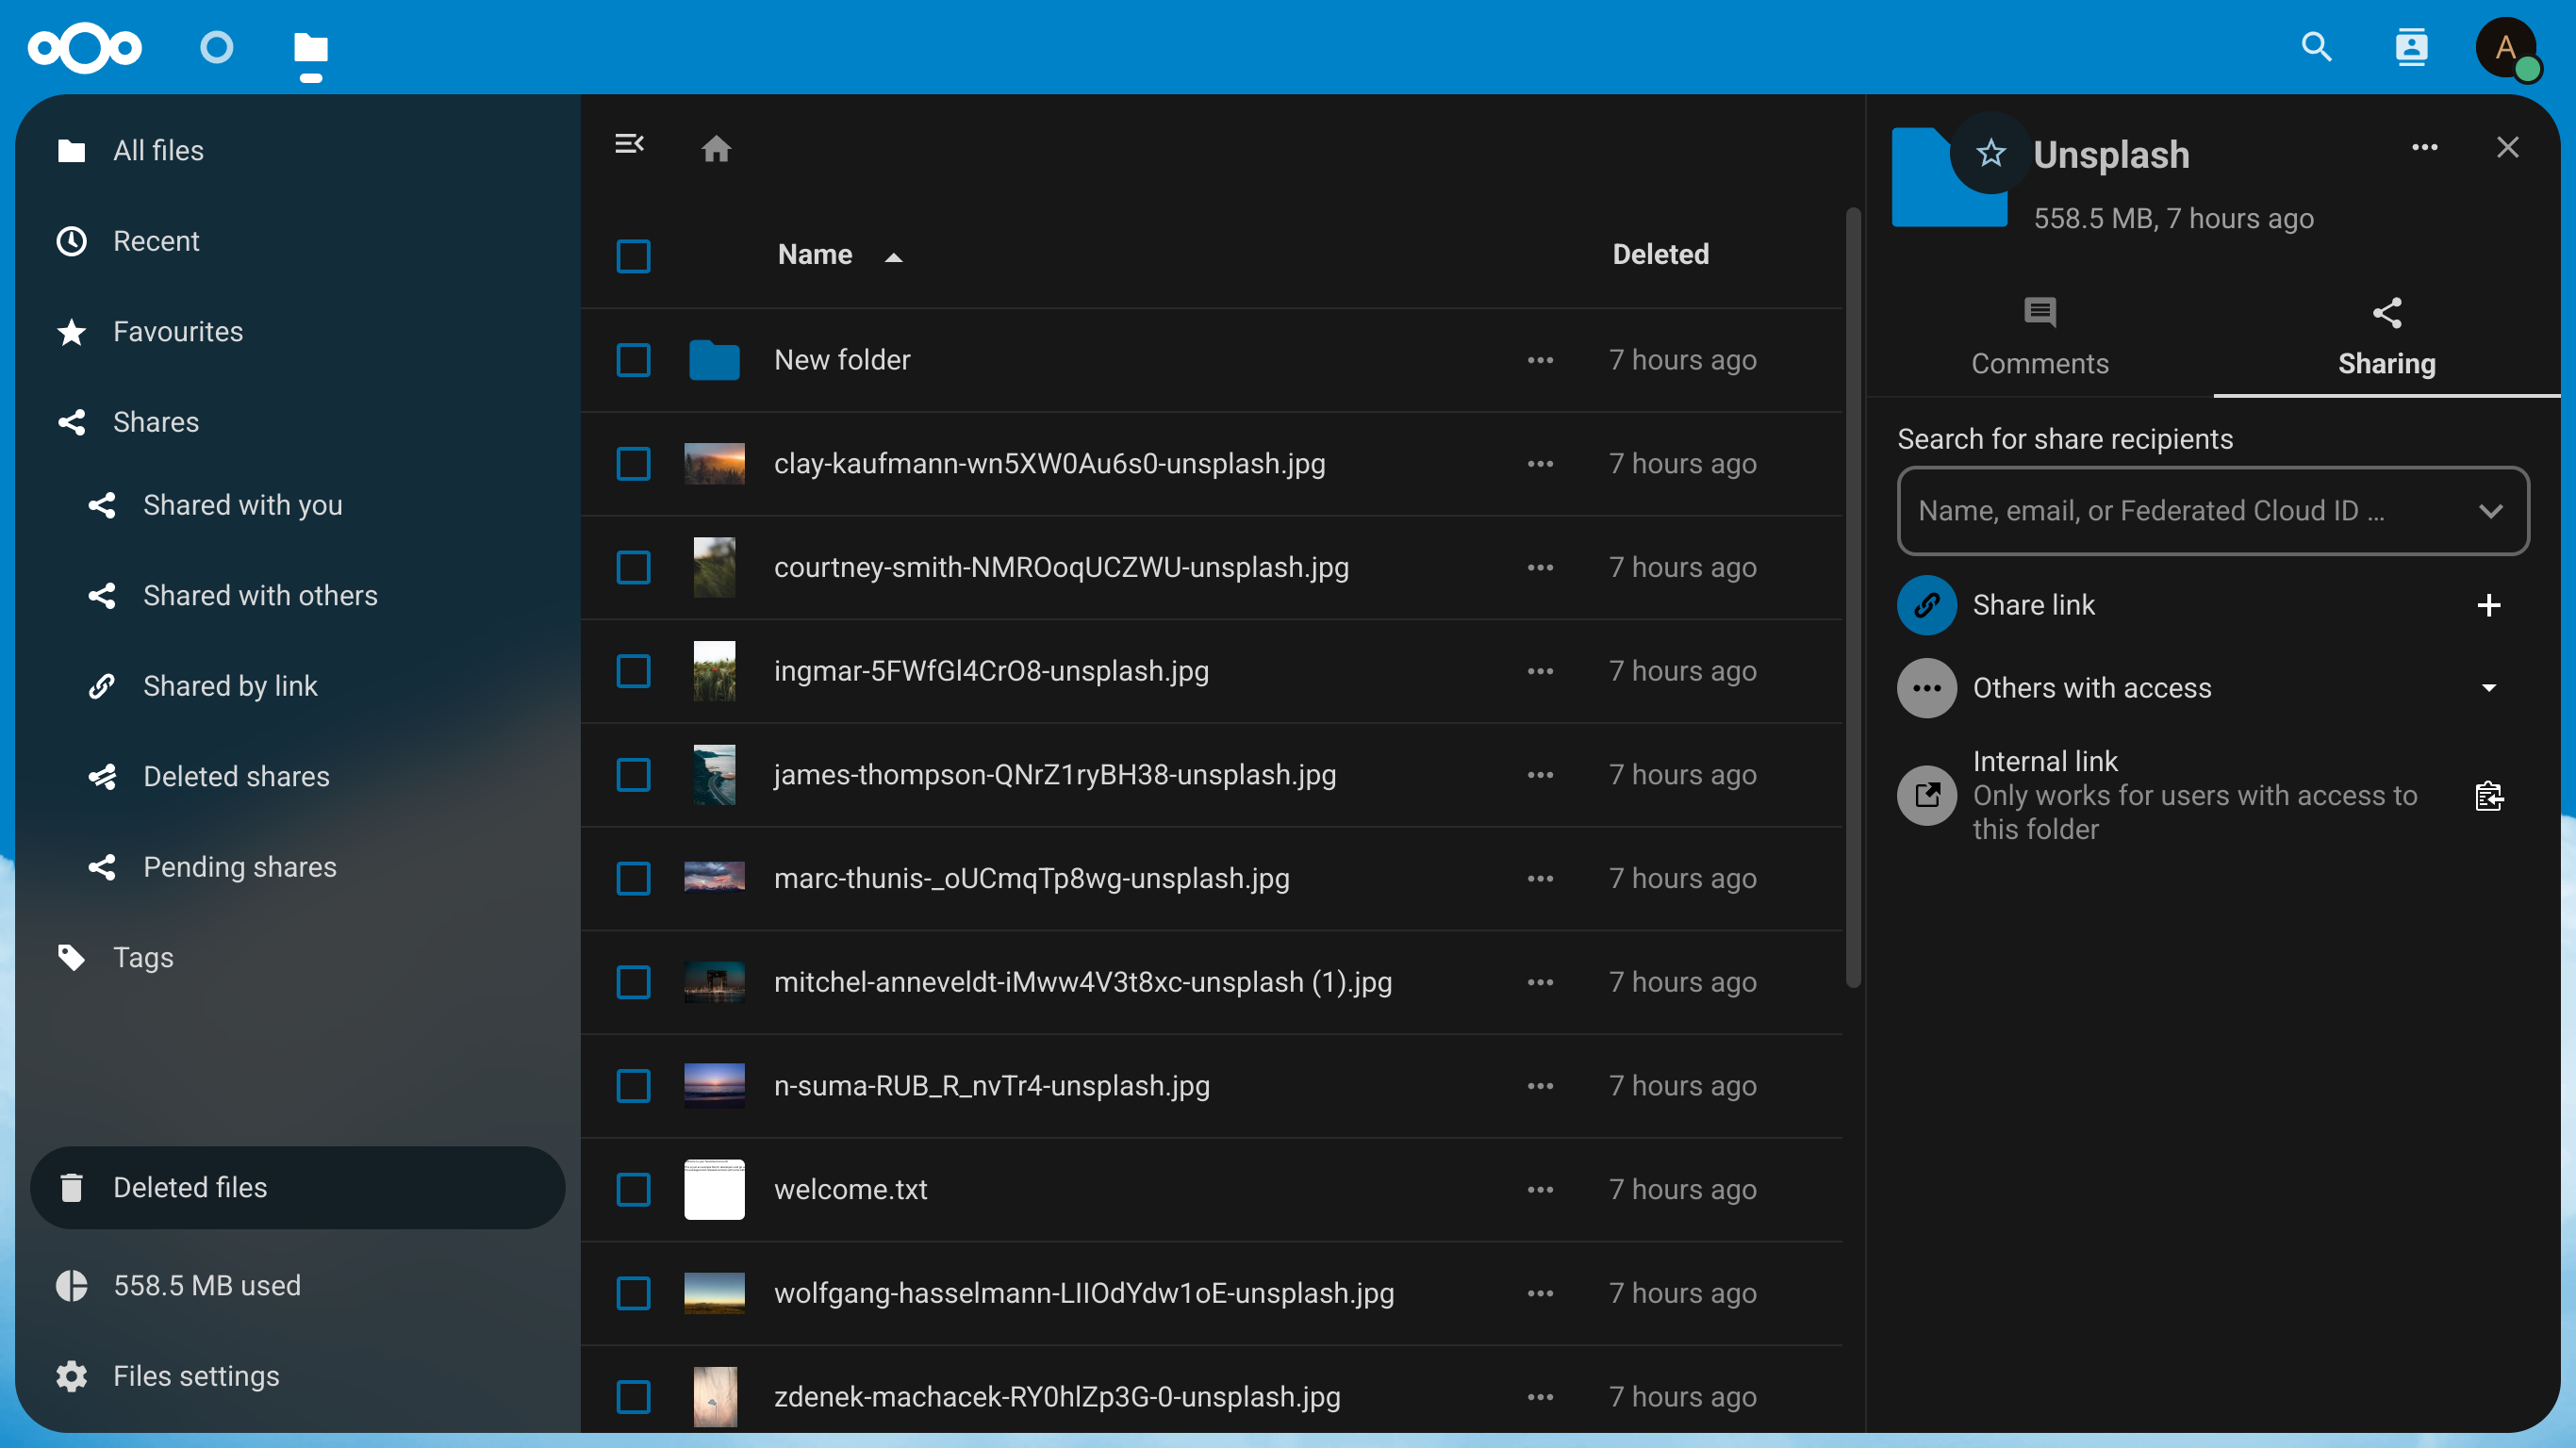
Task: Check the box for ingmar-5FWfGI4CrO8-unsplash.jpg
Action: click(633, 671)
